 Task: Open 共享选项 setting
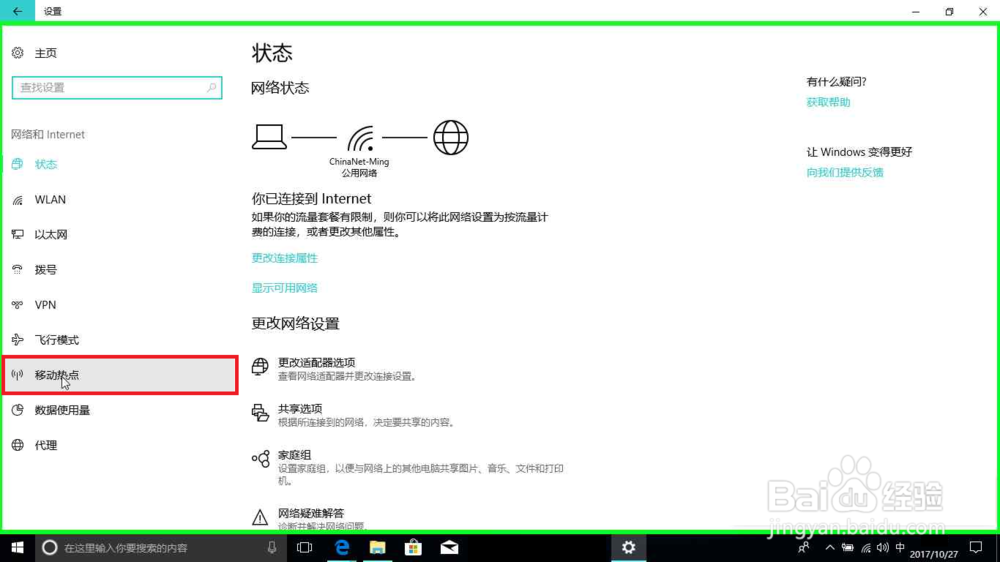(x=353, y=414)
